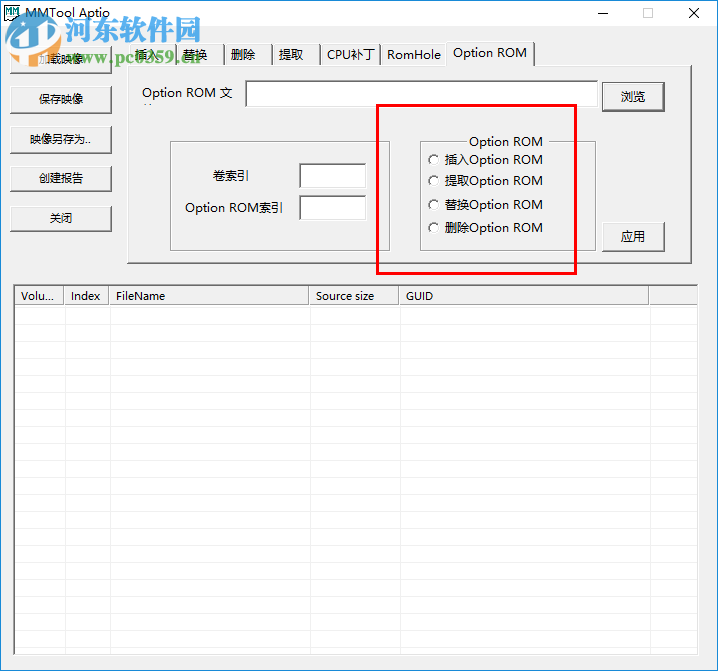Image resolution: width=718 pixels, height=671 pixels.
Task: Select the 插入Option ROM radio button
Action: click(485, 160)
